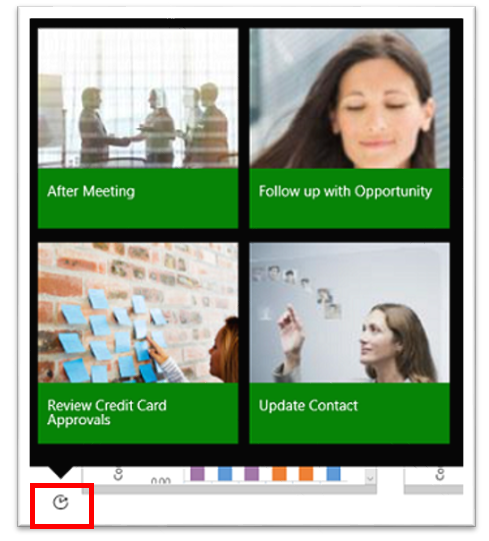This screenshot has height=541, width=489.
Task: Click the woman touching floating photos image
Action: (x=350, y=313)
